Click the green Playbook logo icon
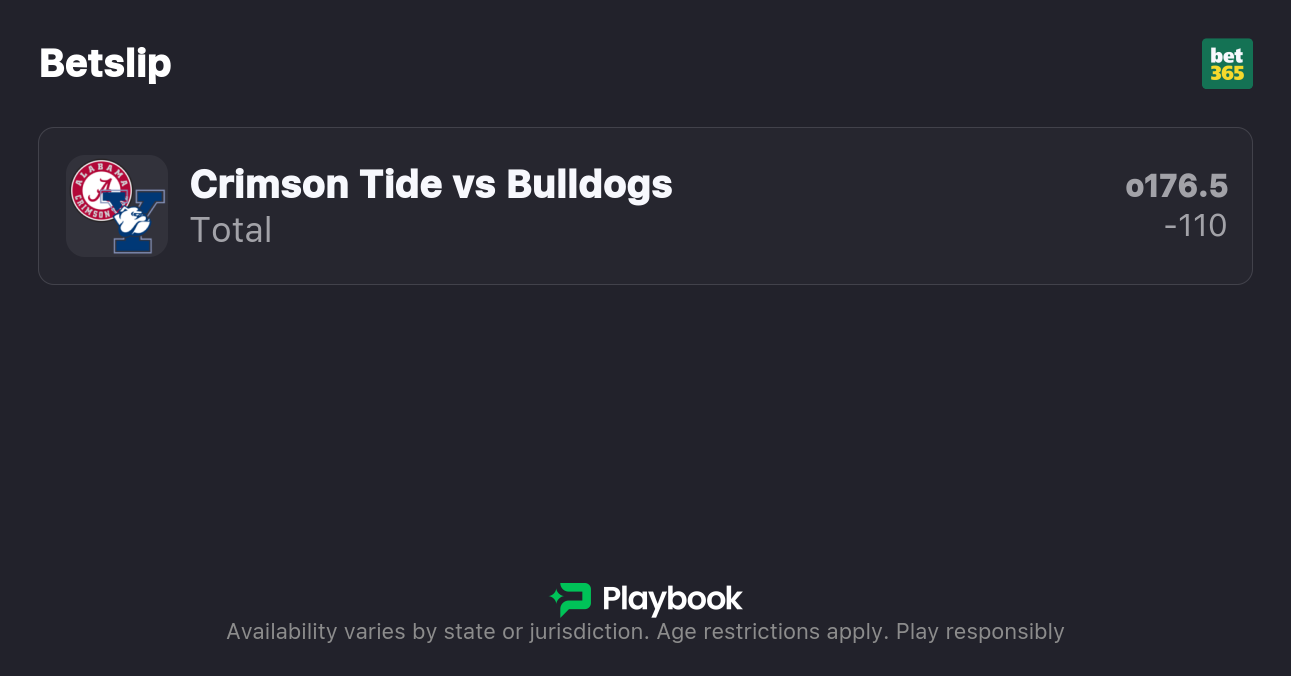Viewport: 1291px width, 676px height. pyautogui.click(x=571, y=599)
